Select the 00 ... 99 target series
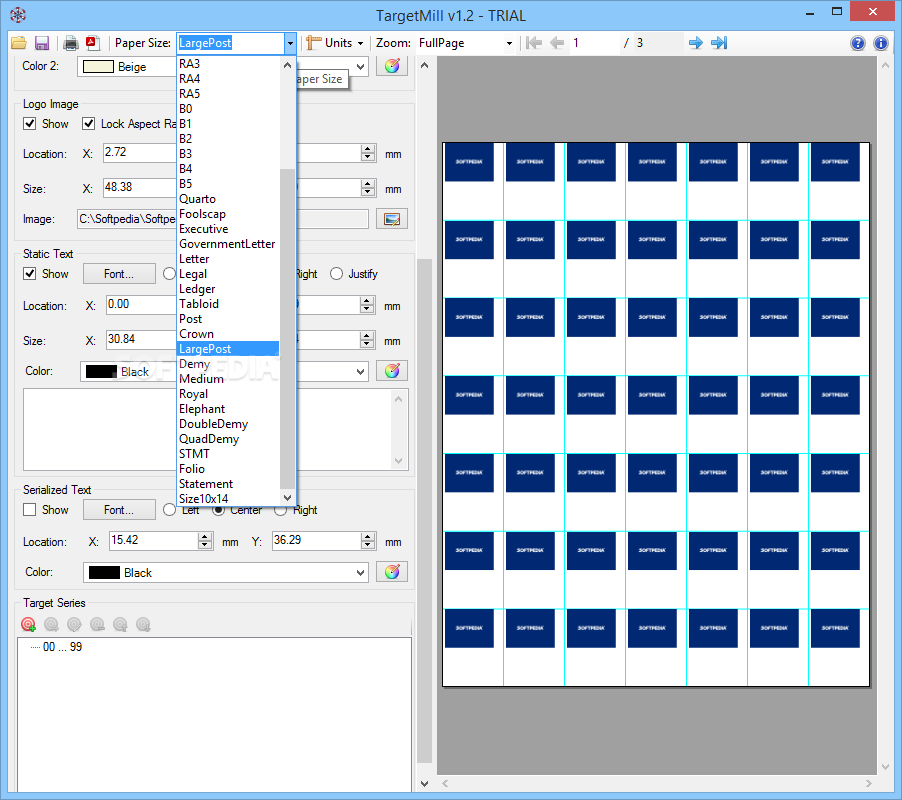The image size is (902, 800). [x=63, y=647]
